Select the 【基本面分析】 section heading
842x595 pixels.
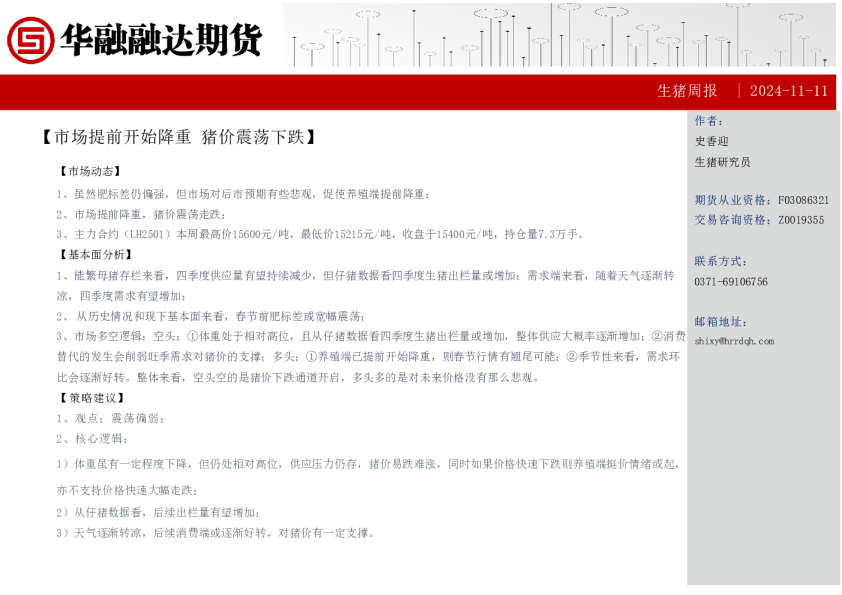97,254
